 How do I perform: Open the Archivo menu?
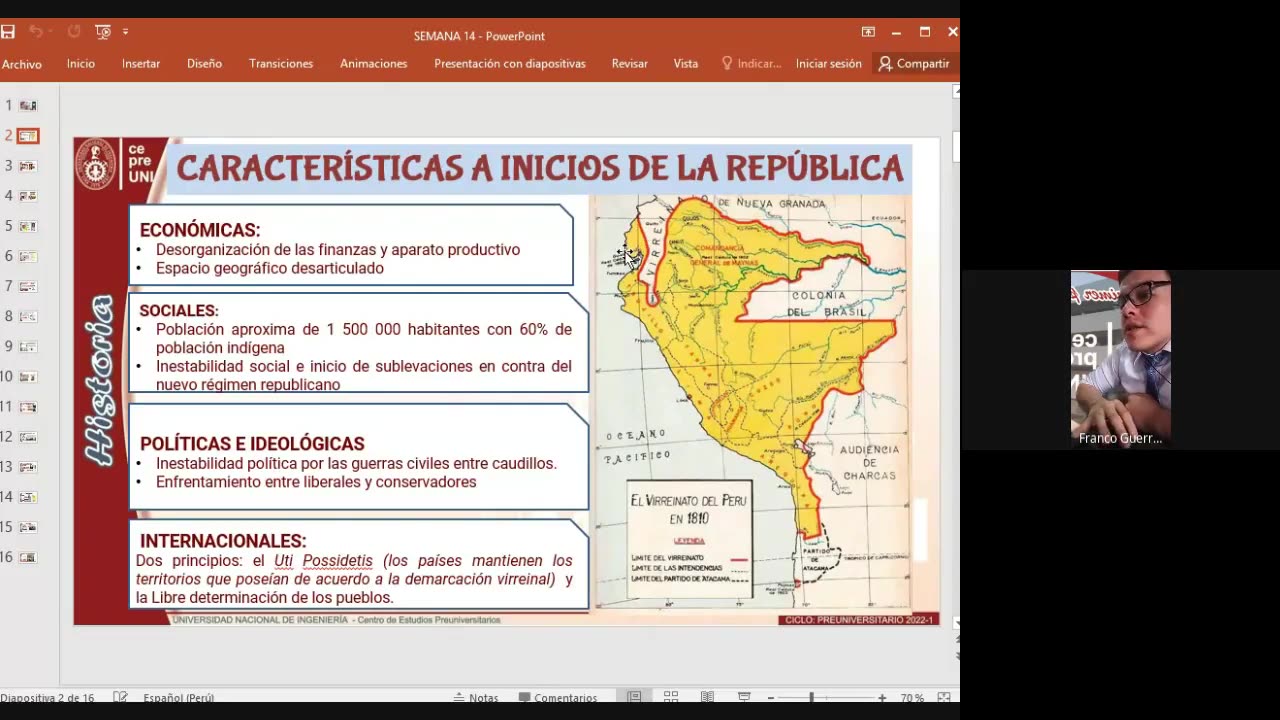point(22,64)
